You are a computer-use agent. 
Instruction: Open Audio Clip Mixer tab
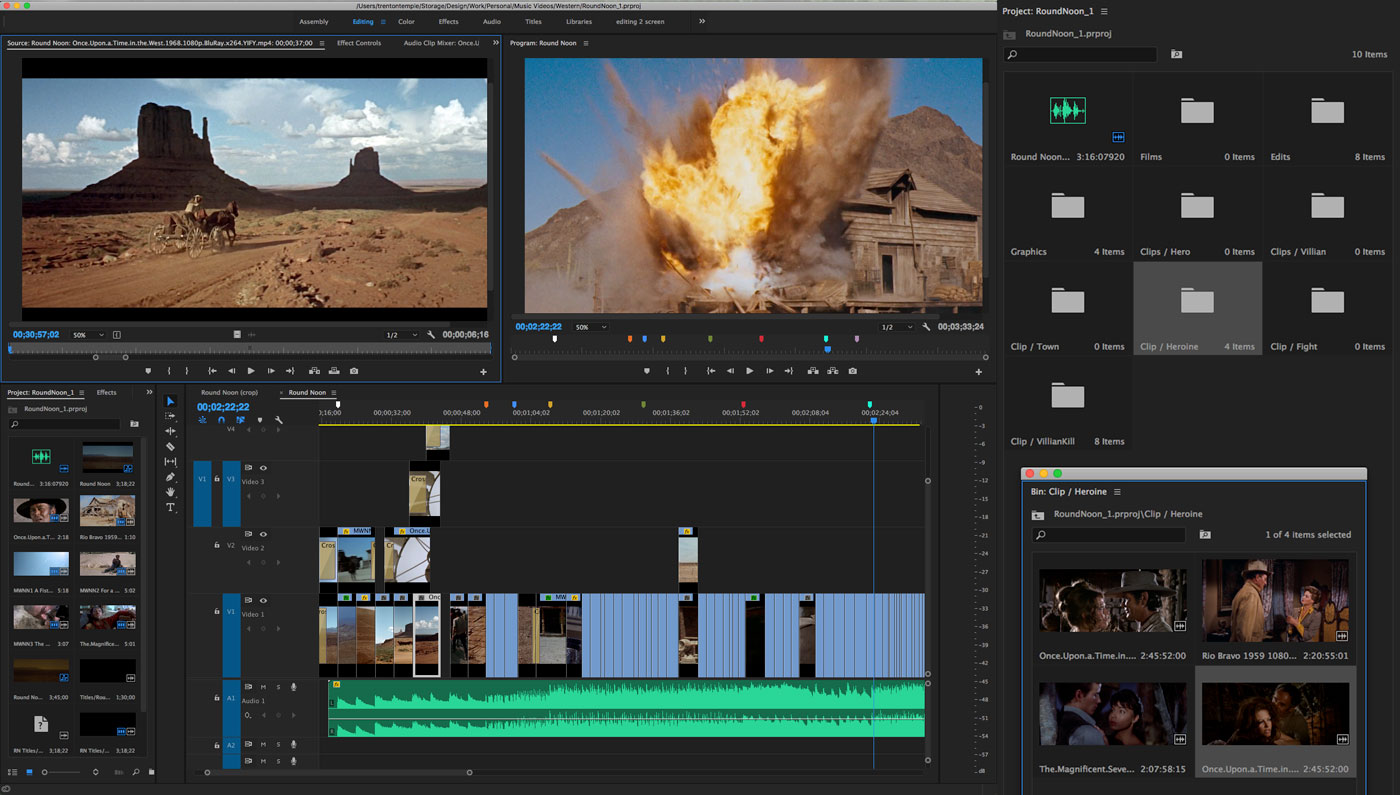pos(441,43)
